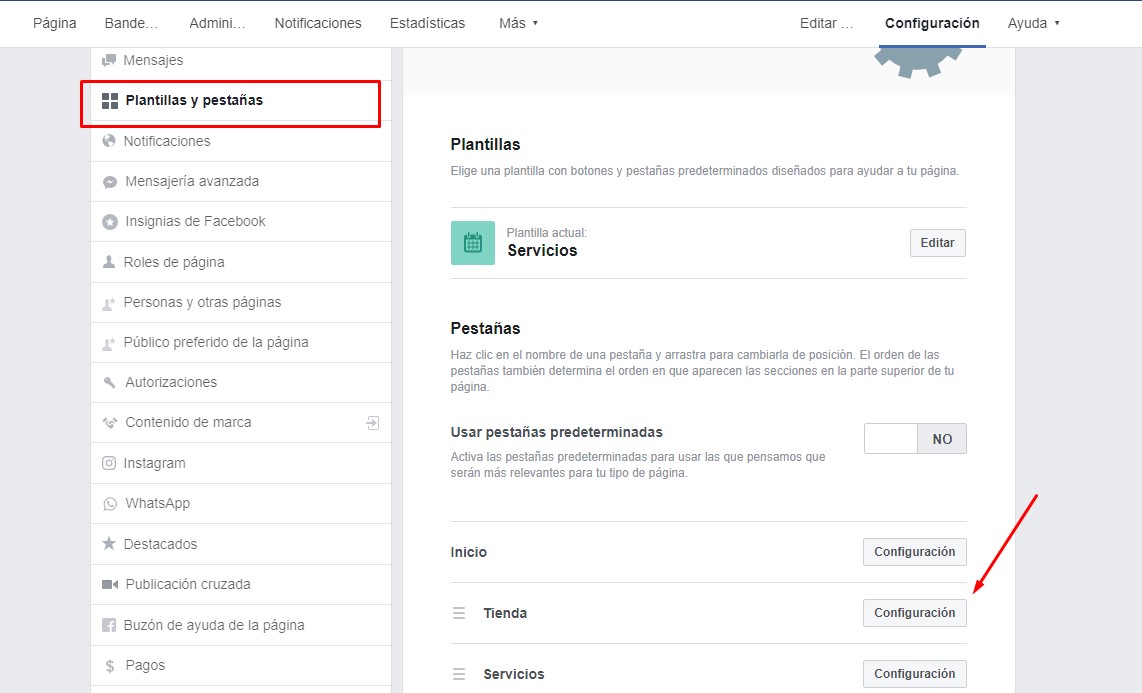Open the Estadísticas tab

(x=428, y=23)
